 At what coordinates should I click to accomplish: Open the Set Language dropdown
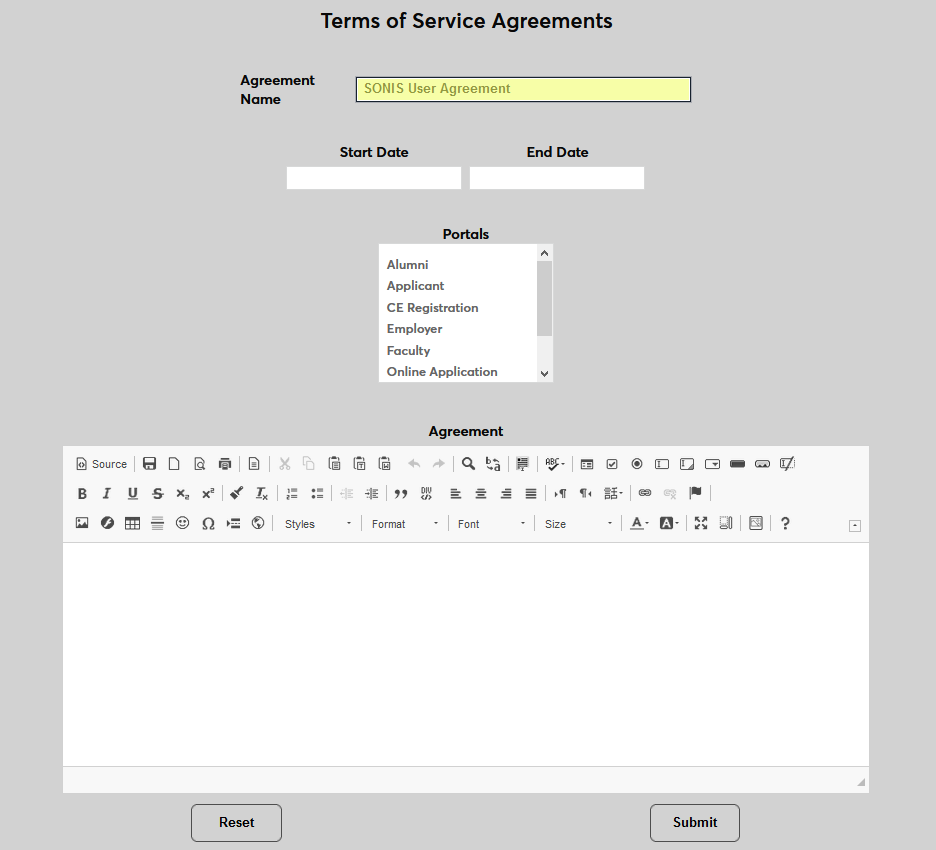click(613, 494)
